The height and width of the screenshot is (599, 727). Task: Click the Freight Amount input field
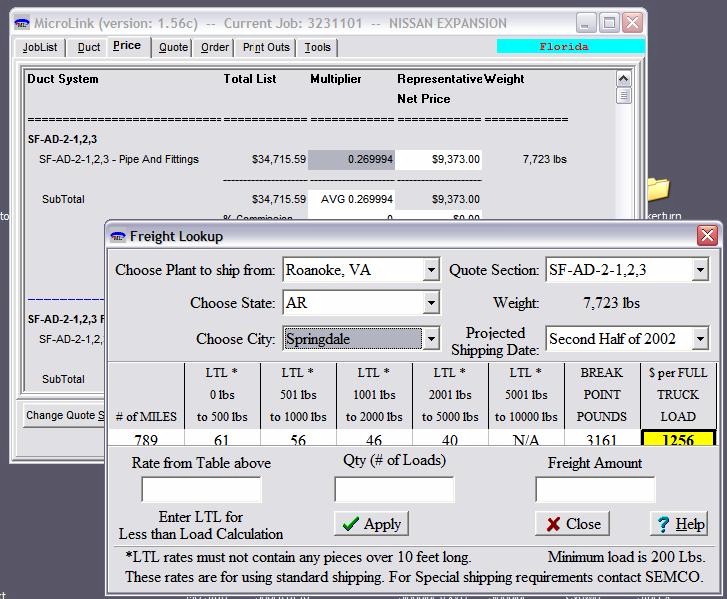click(x=595, y=489)
